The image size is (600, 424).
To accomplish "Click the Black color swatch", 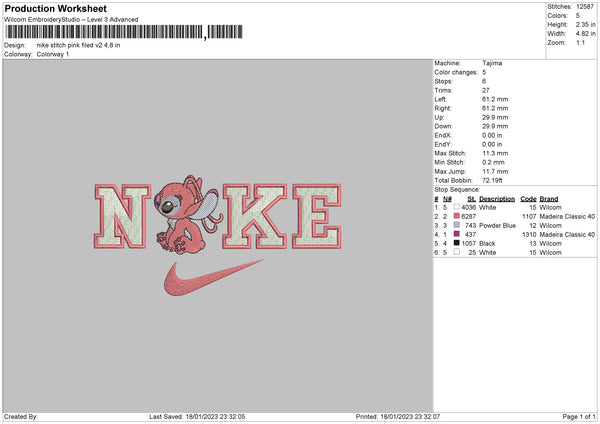I will (x=457, y=243).
